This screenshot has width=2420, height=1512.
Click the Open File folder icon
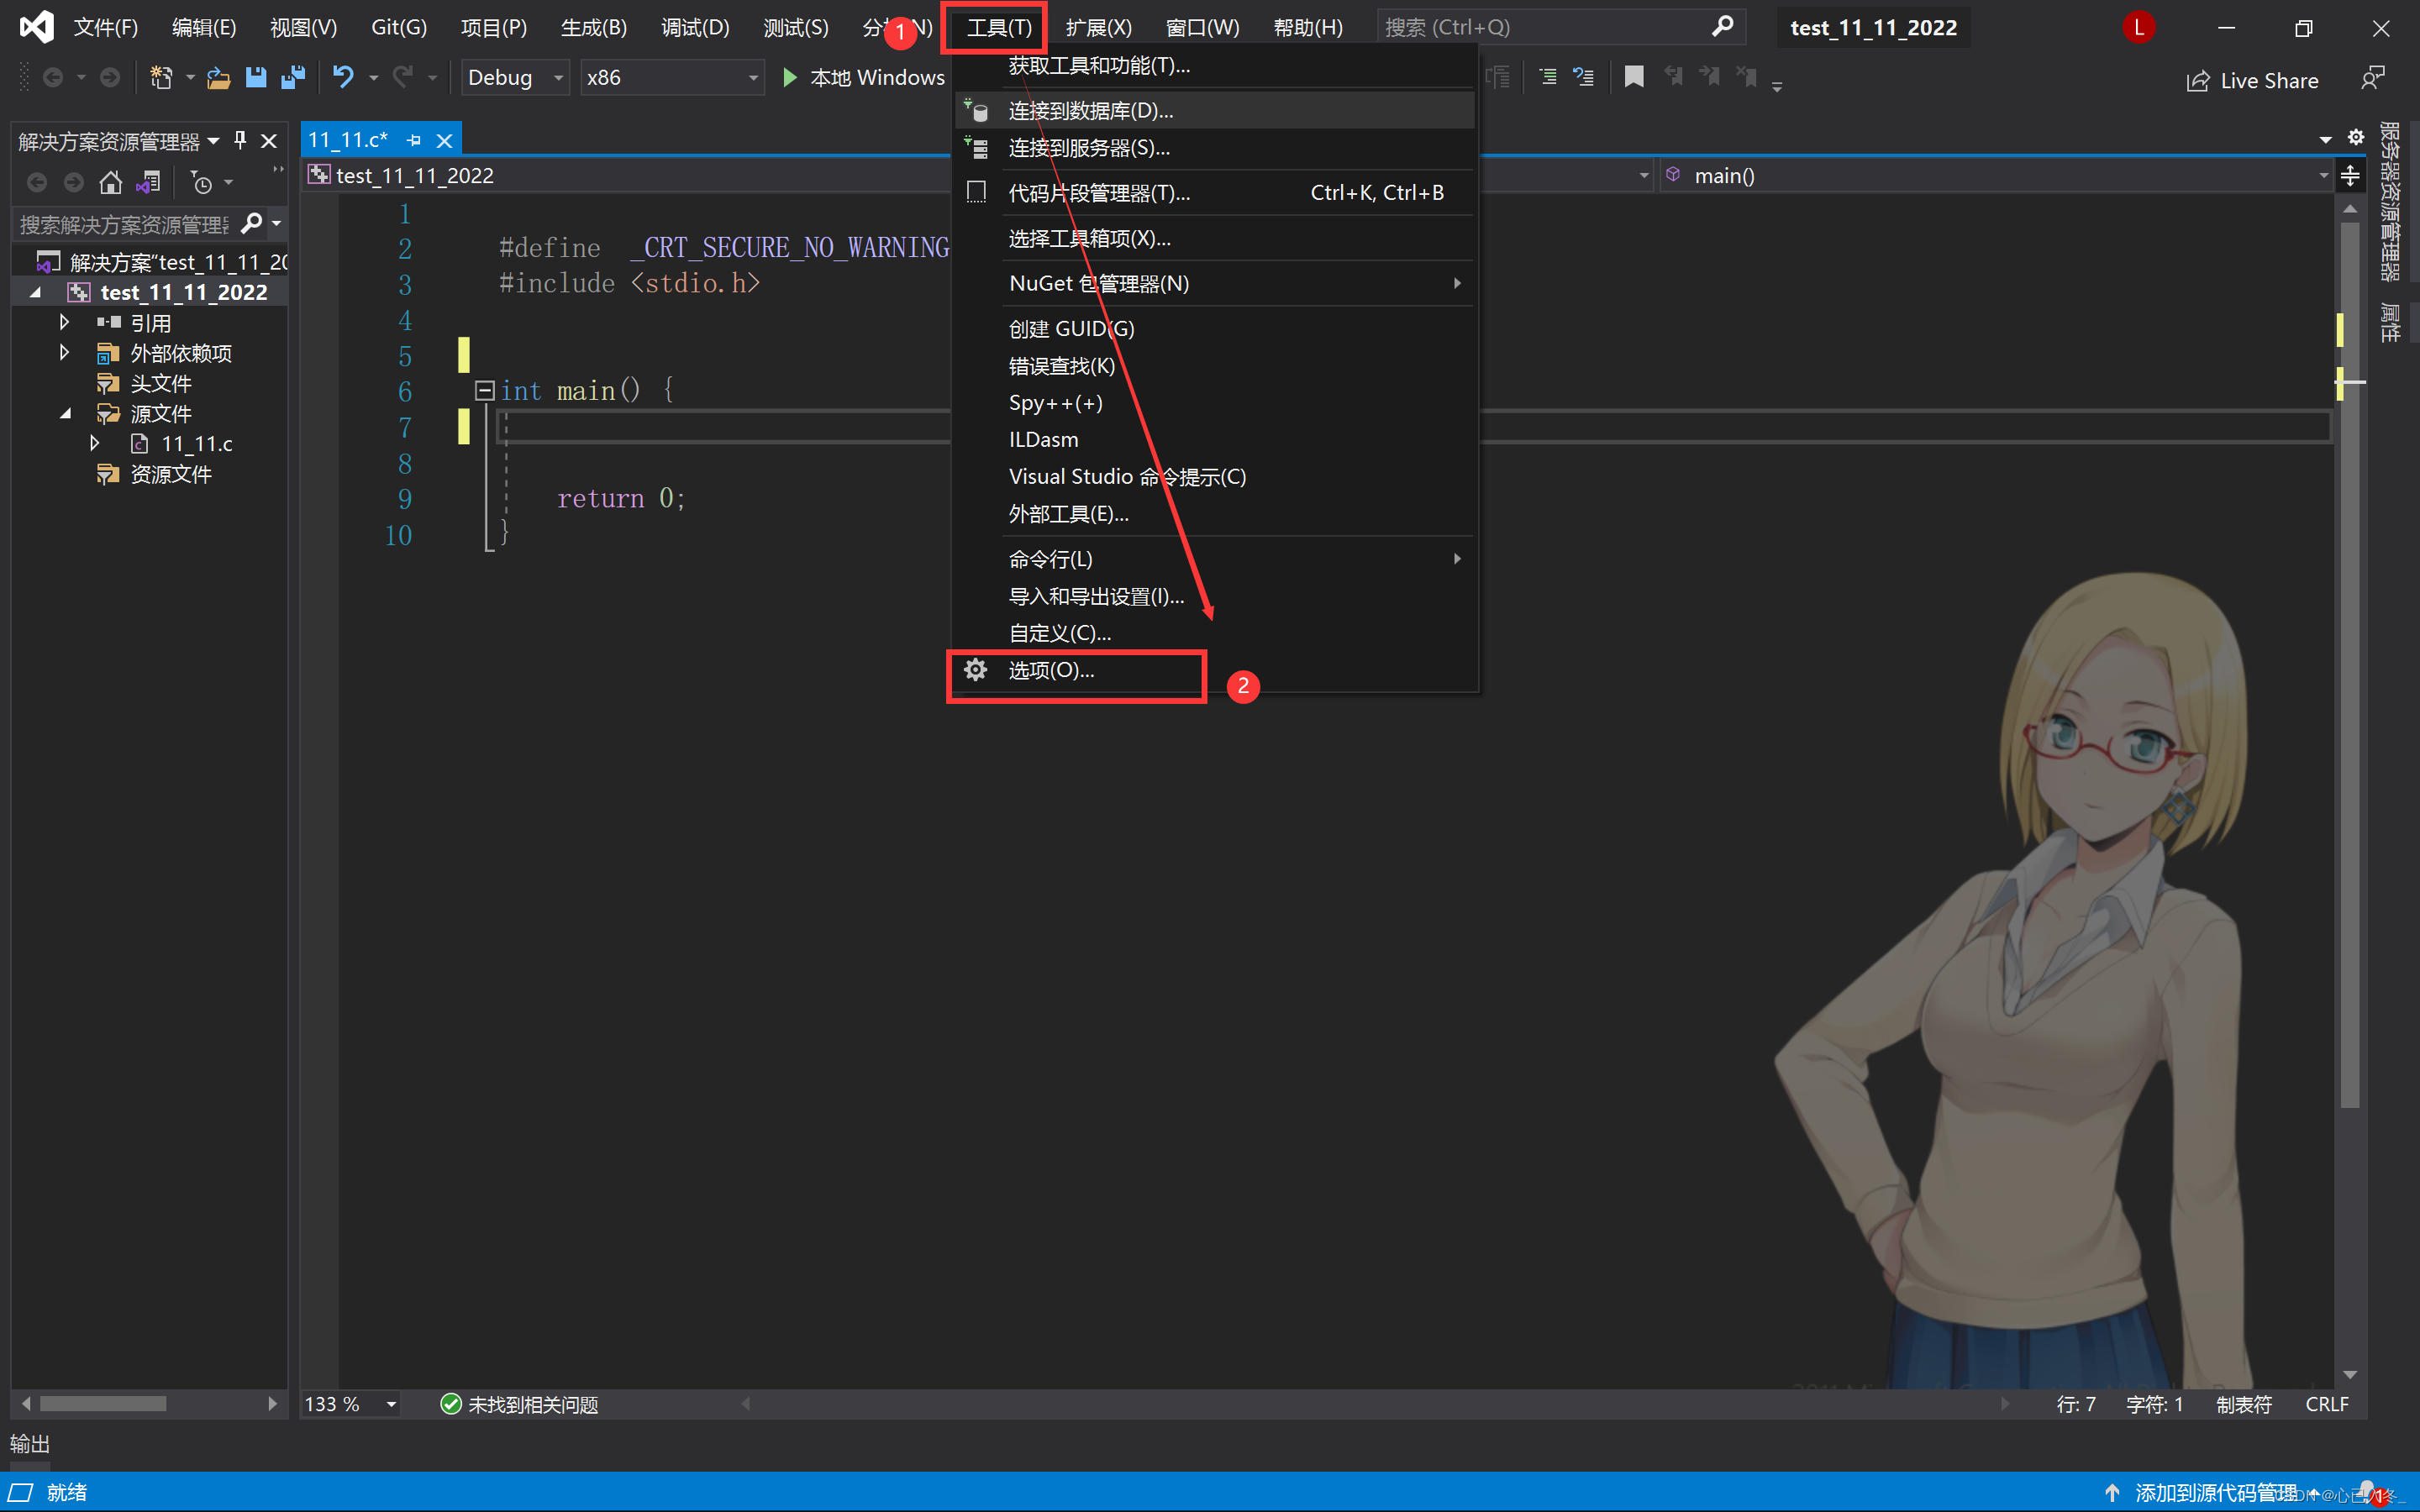tap(218, 77)
